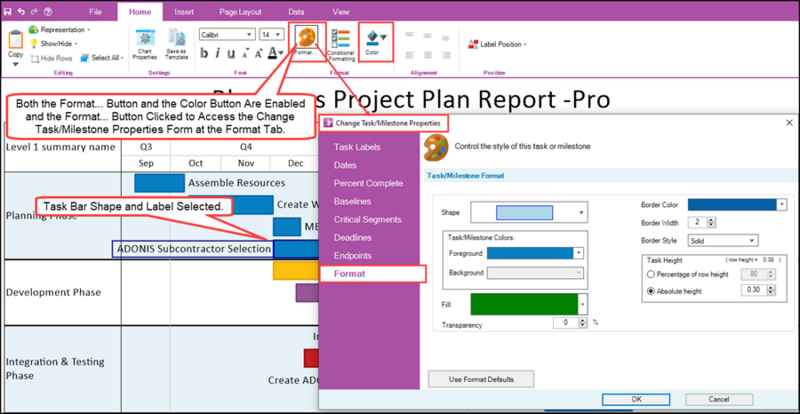
Task: Click the green Fill color swatch
Action: (524, 304)
